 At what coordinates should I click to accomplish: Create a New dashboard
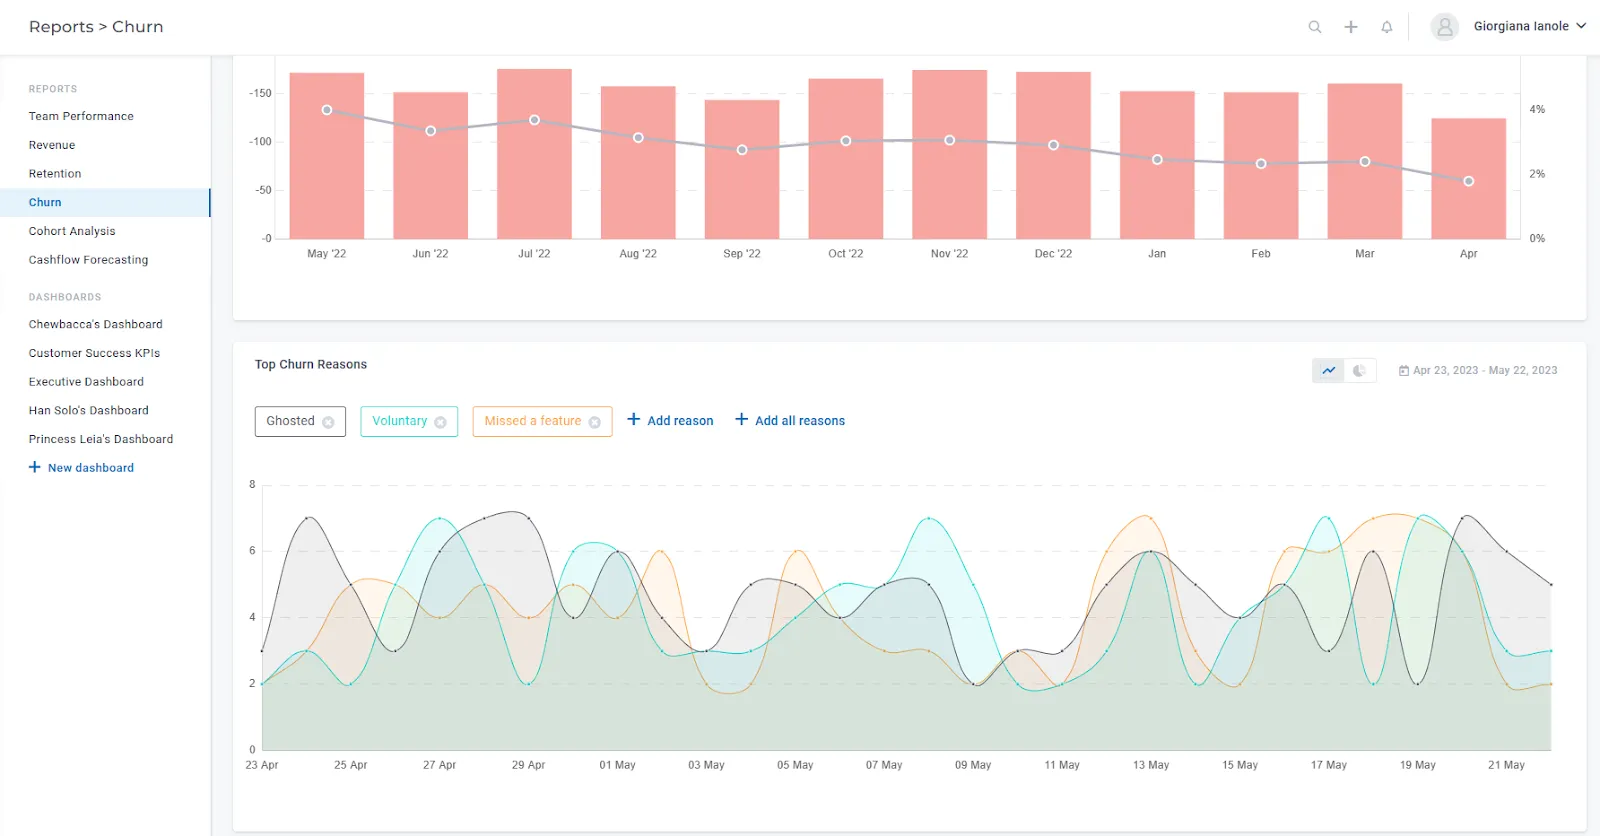tap(81, 468)
